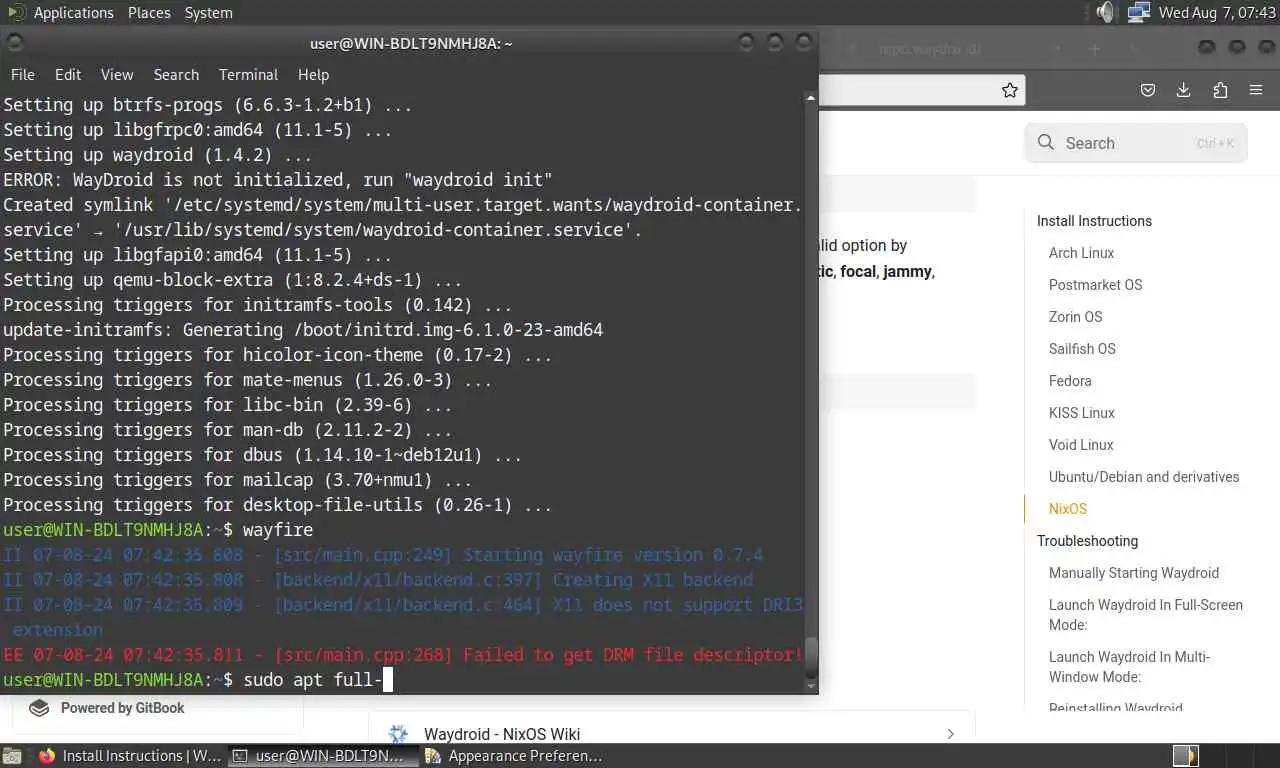Click the network connection icon in the panel

tap(1138, 13)
